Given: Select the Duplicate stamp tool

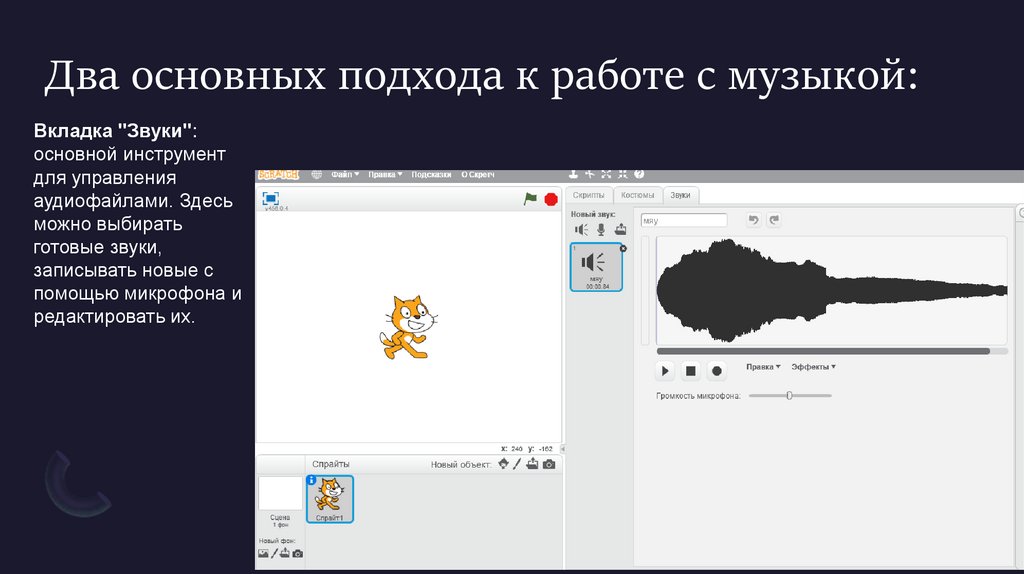Looking at the screenshot, I should (573, 174).
